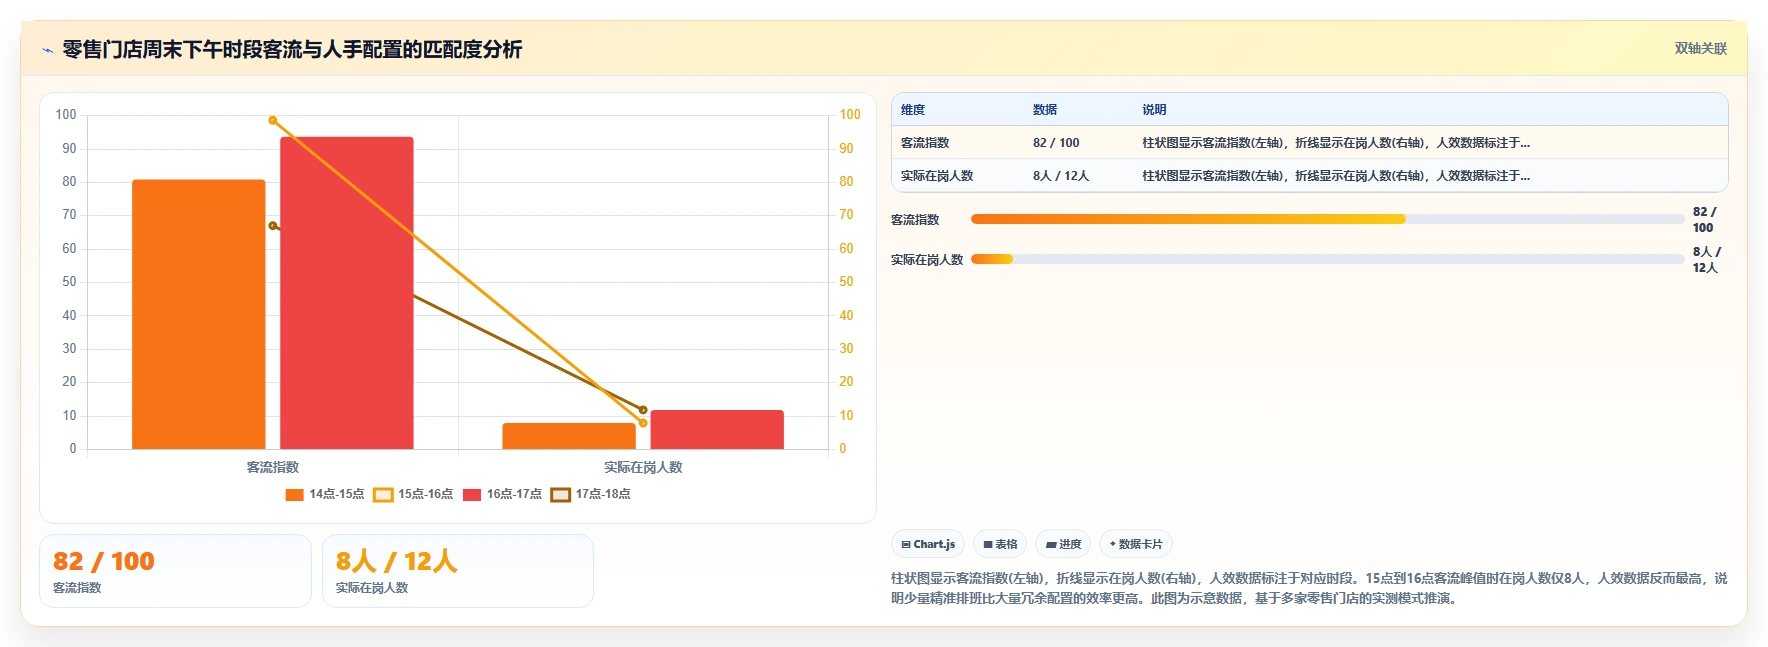Click the 8人 / 12人 value beside progress bar

1707,260
